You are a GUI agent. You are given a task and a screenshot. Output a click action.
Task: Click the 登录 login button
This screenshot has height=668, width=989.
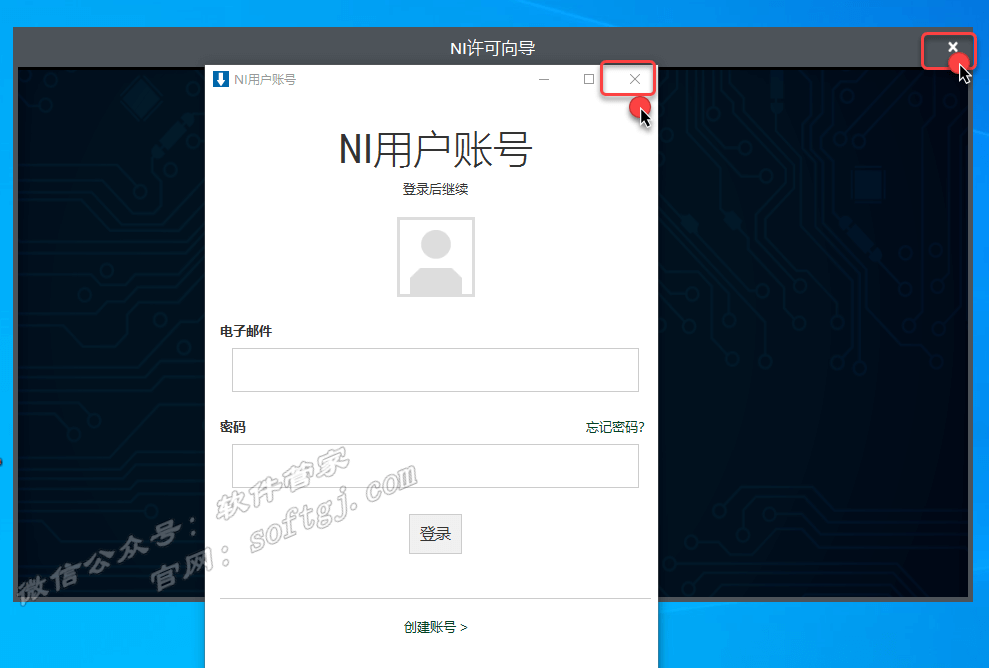pyautogui.click(x=435, y=534)
